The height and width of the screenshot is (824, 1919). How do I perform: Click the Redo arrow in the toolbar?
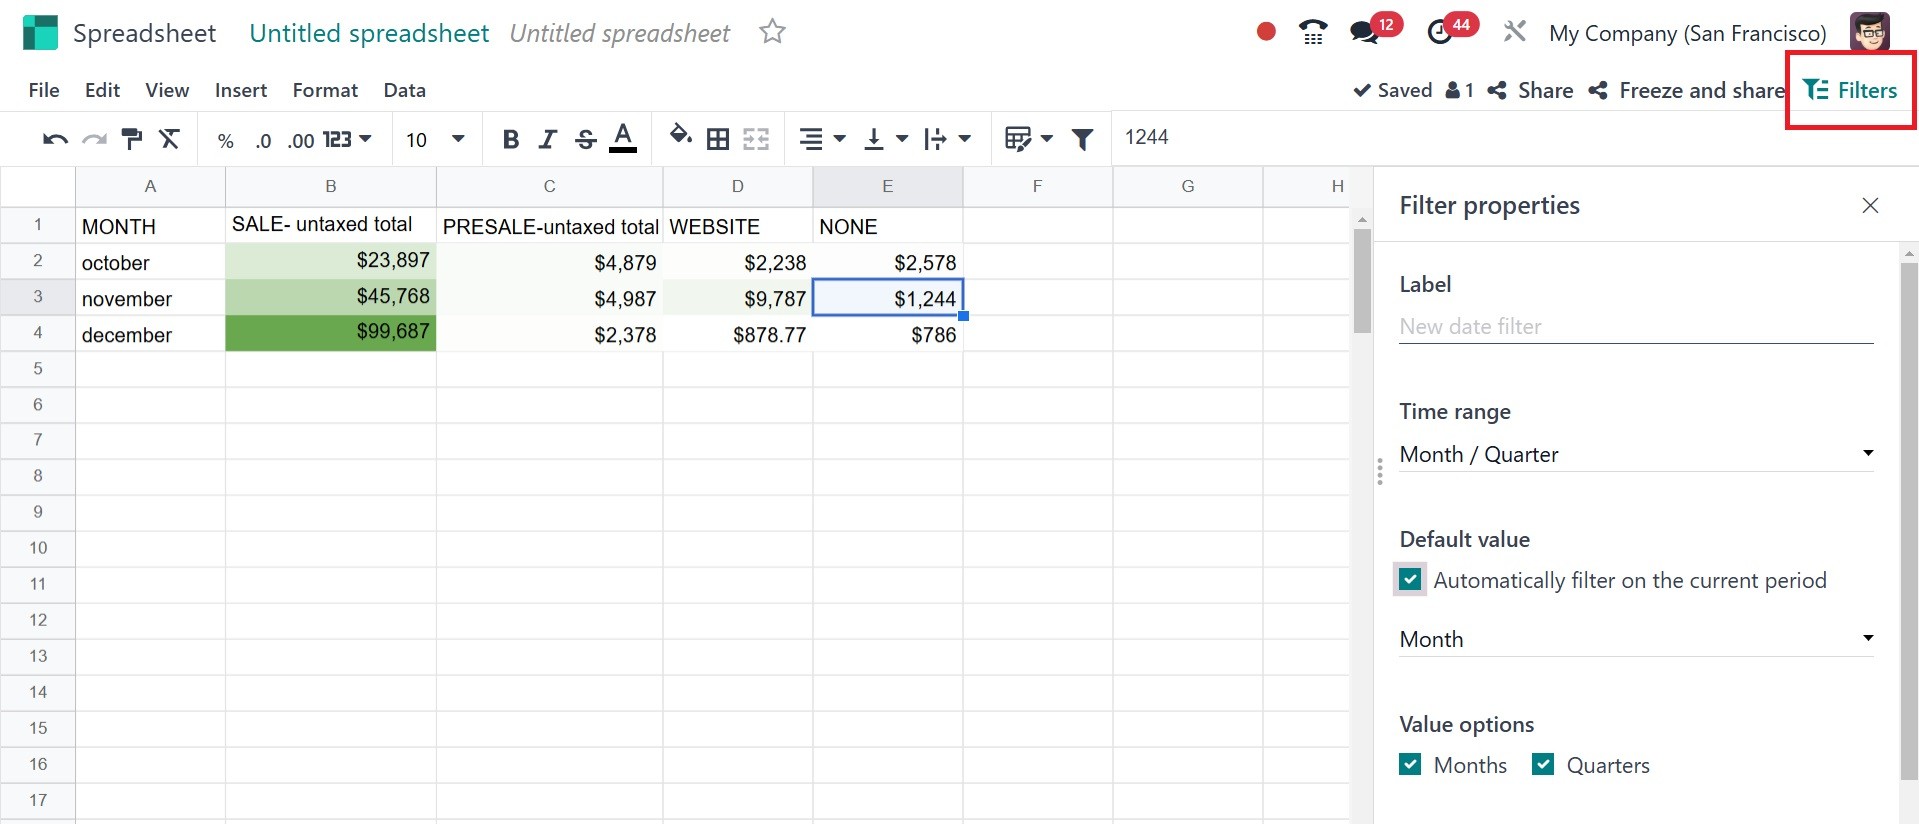pos(94,139)
